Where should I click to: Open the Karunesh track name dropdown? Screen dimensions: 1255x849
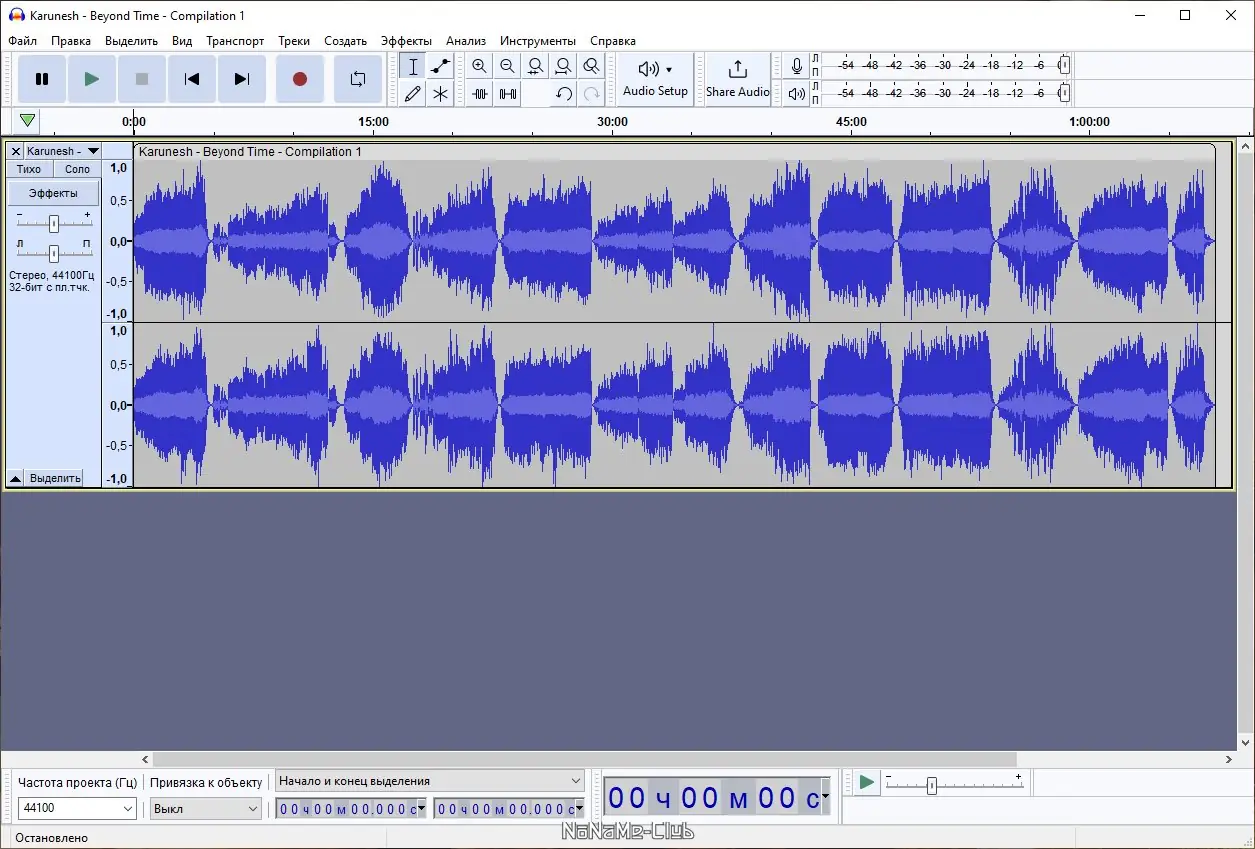coord(64,151)
